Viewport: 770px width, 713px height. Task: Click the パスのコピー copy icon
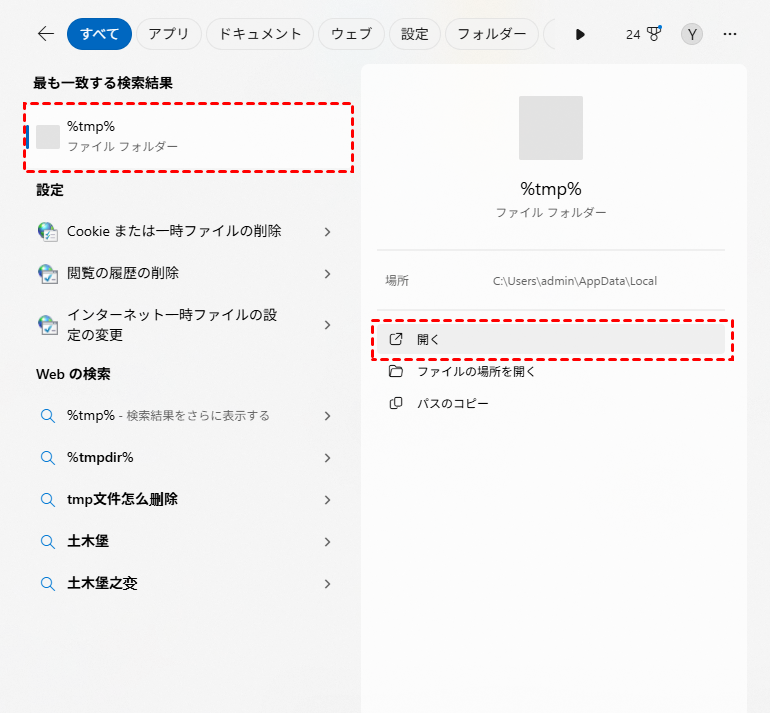pos(396,403)
